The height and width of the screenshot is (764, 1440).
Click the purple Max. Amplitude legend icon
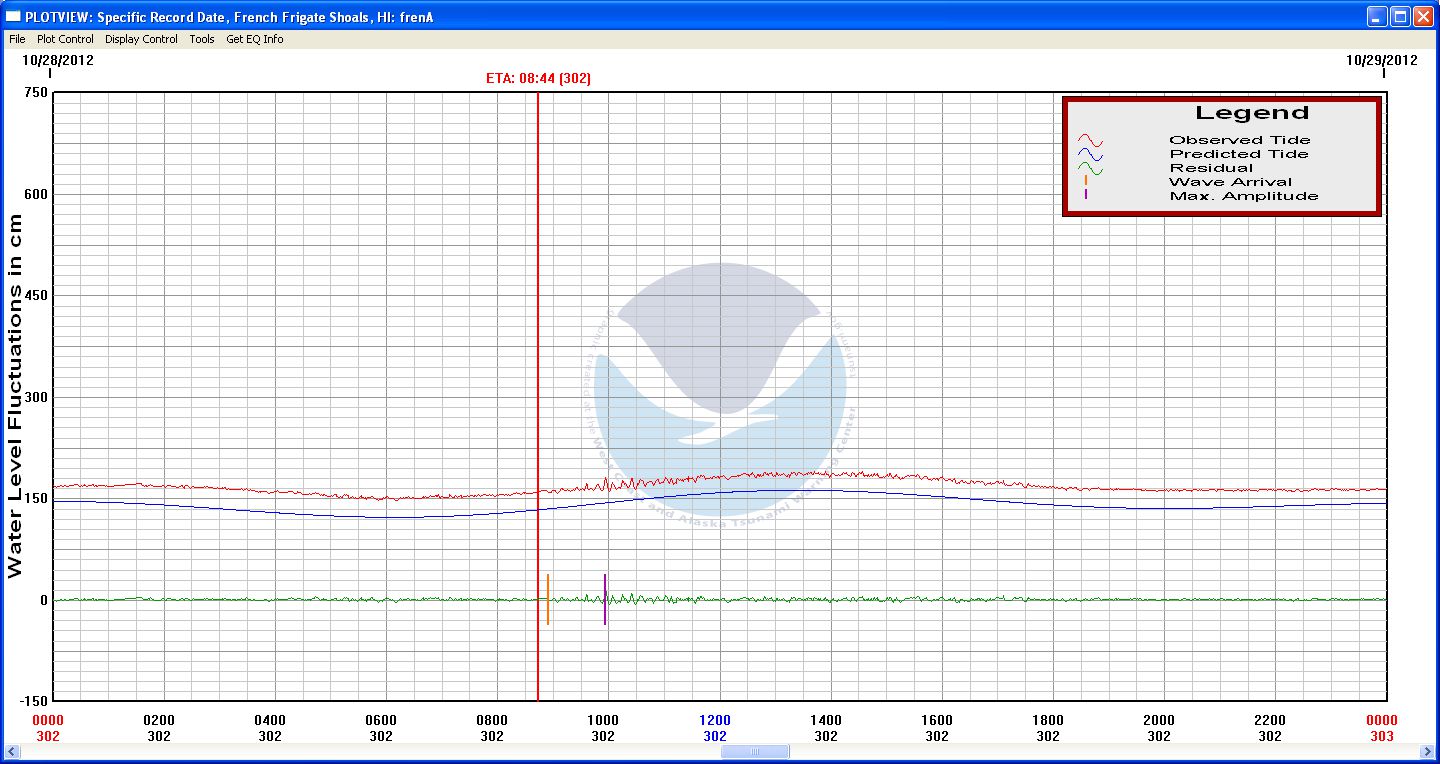pyautogui.click(x=1086, y=195)
